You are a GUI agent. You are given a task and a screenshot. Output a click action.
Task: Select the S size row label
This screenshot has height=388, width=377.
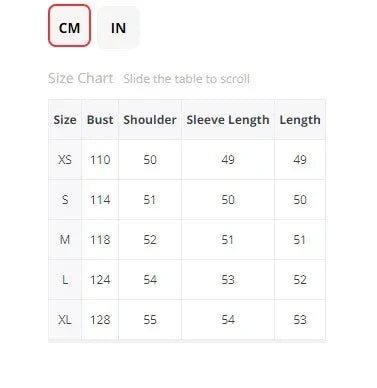tap(65, 200)
